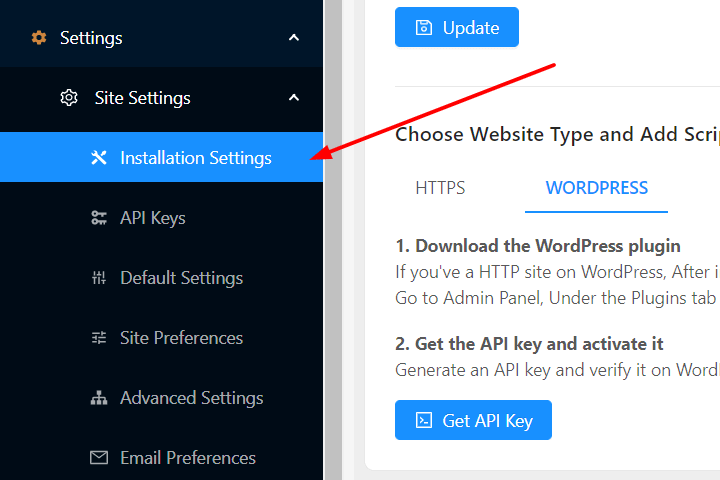The width and height of the screenshot is (720, 480).
Task: Click the Get API Key button
Action: coord(473,420)
